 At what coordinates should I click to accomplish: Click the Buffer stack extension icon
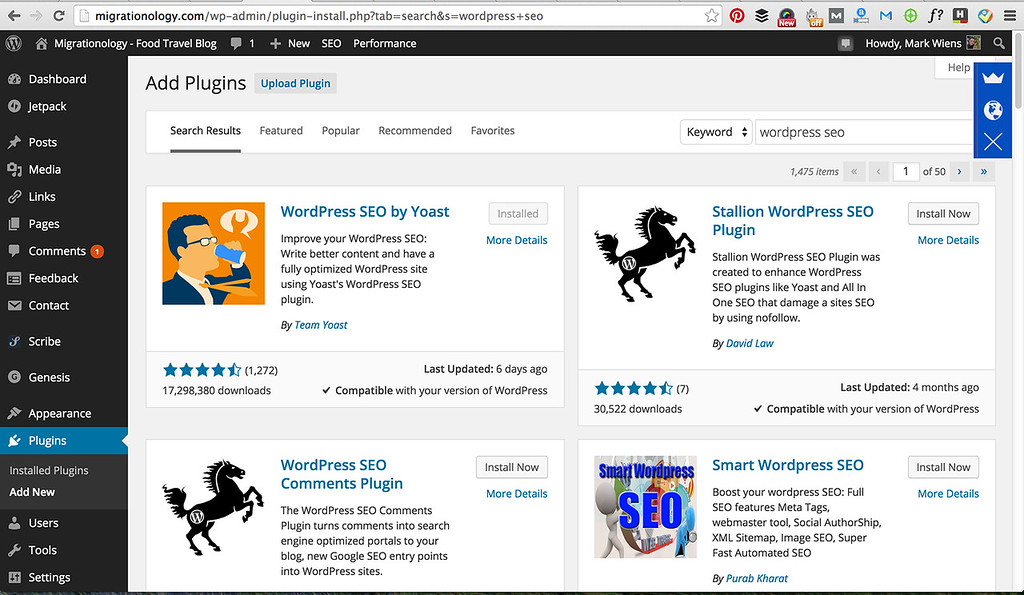pyautogui.click(x=761, y=16)
